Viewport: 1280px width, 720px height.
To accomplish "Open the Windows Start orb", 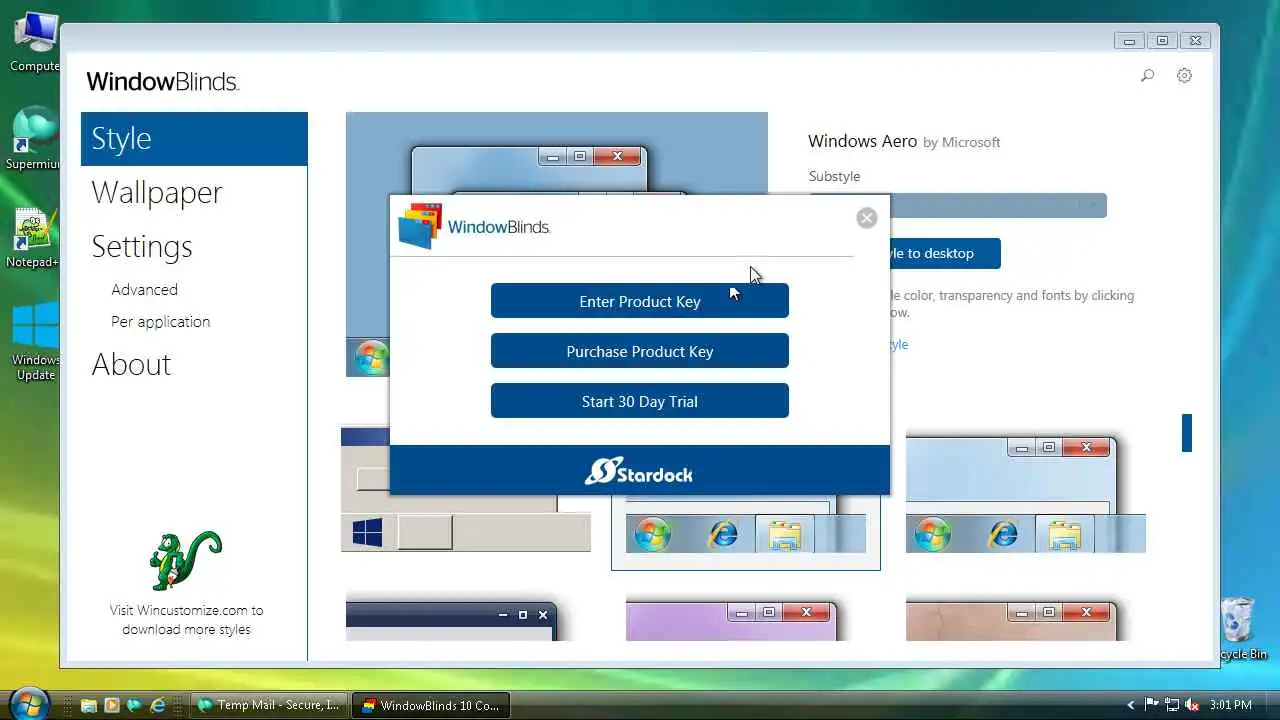I will (27, 703).
